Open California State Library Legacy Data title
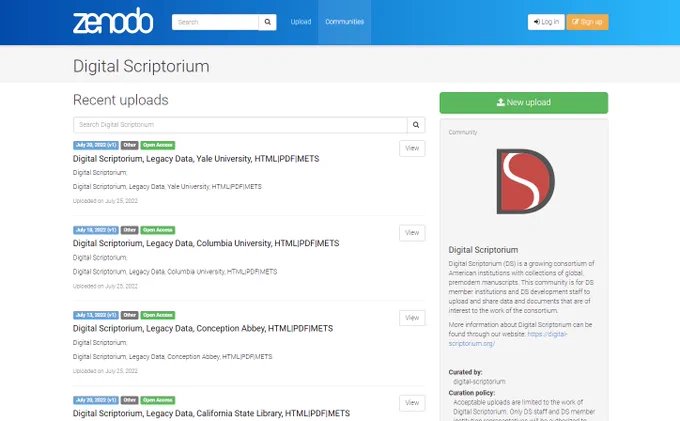This screenshot has width=680, height=421. point(211,414)
